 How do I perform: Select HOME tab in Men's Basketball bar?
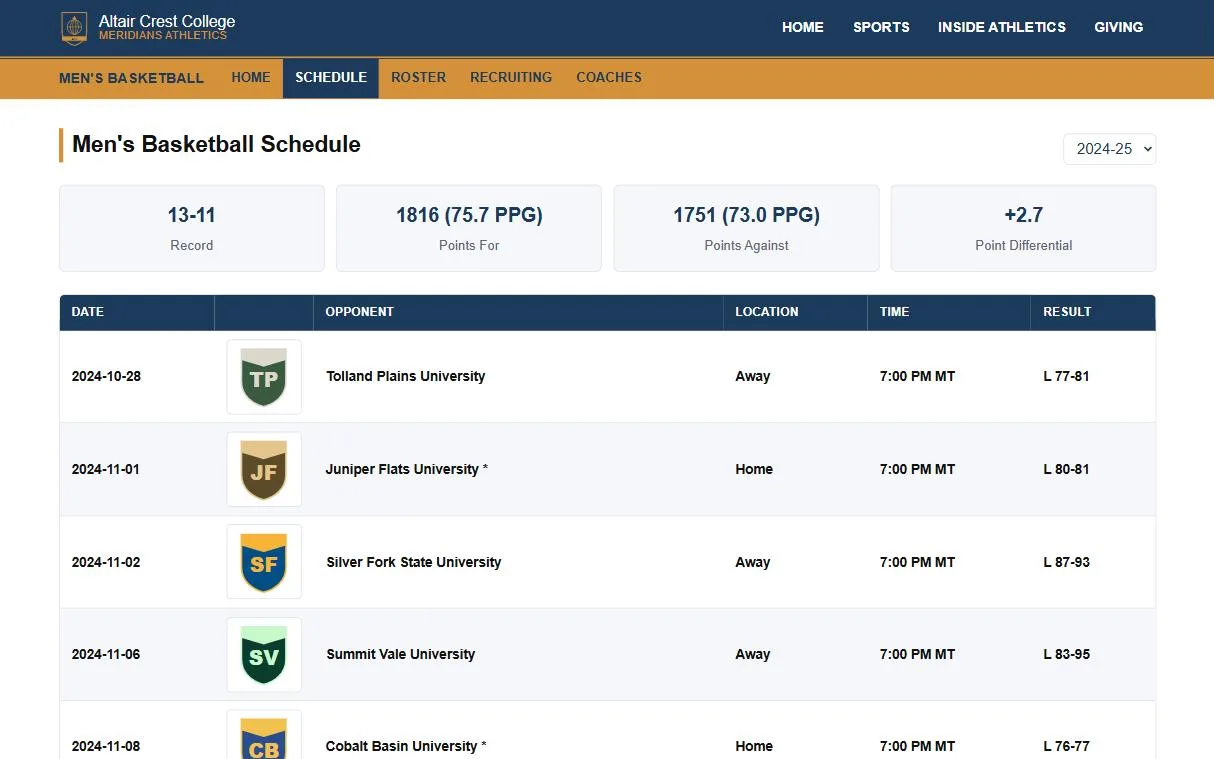(251, 77)
